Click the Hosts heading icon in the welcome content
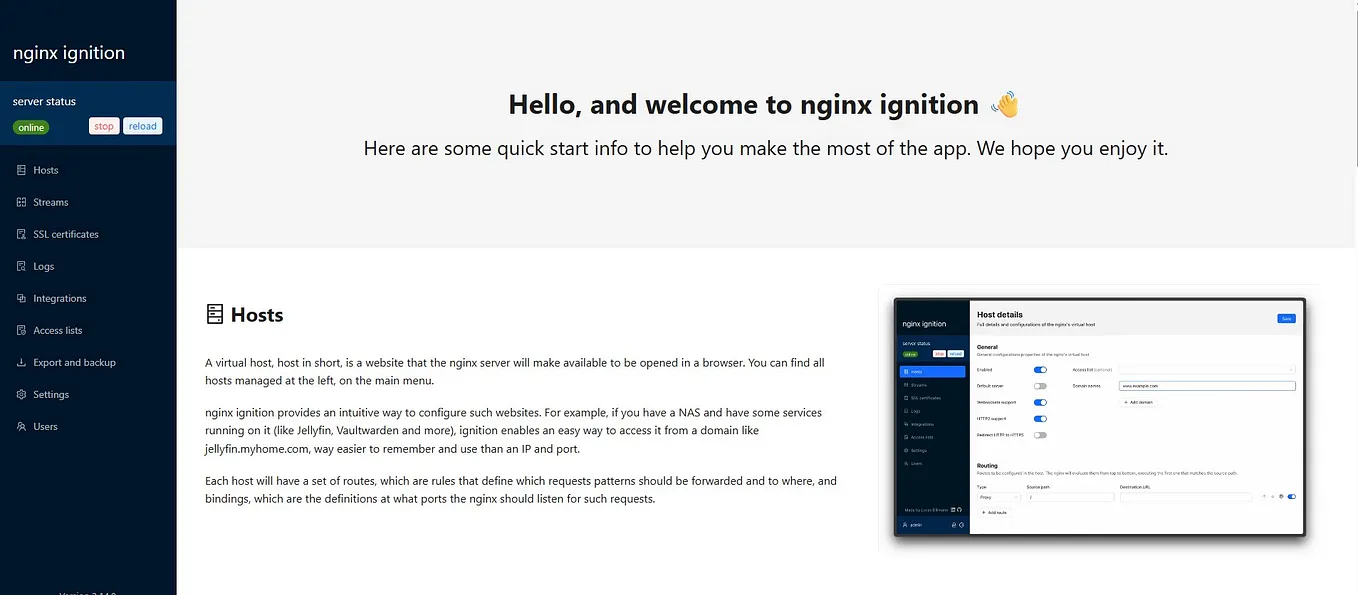This screenshot has height=595, width=1358. click(x=214, y=313)
